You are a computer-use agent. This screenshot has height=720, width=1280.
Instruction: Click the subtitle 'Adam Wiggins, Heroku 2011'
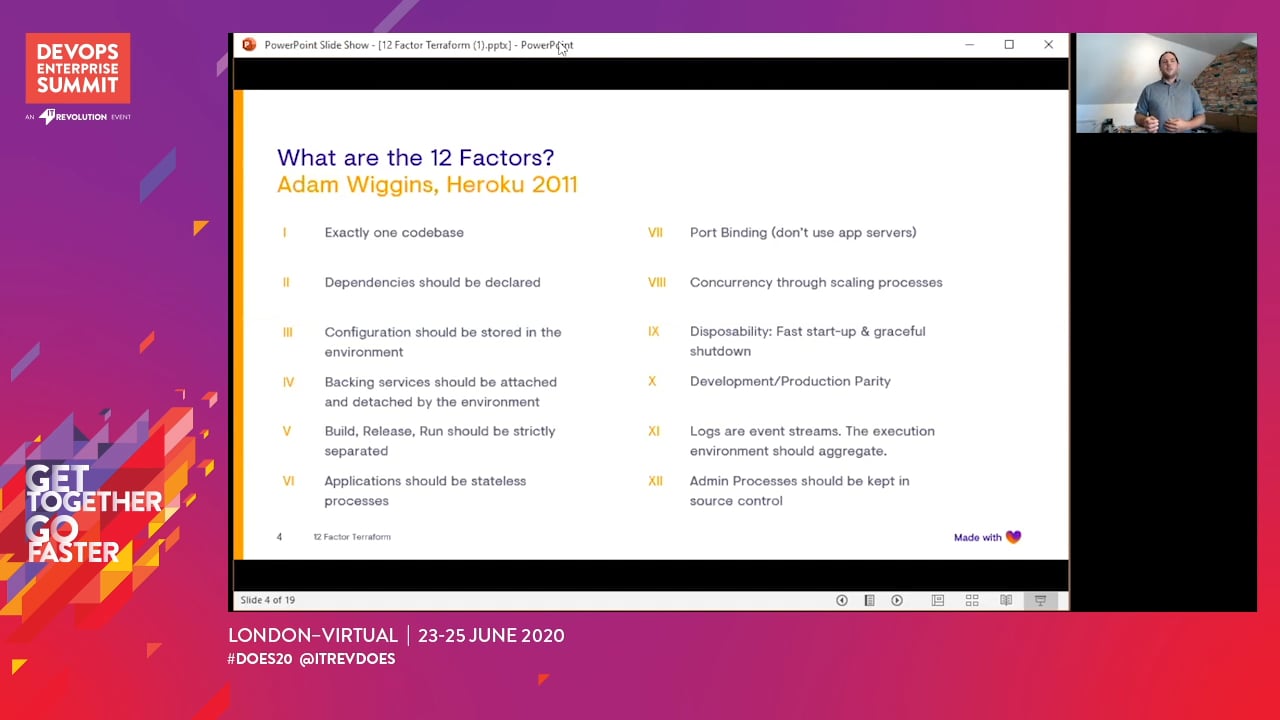[x=427, y=185]
